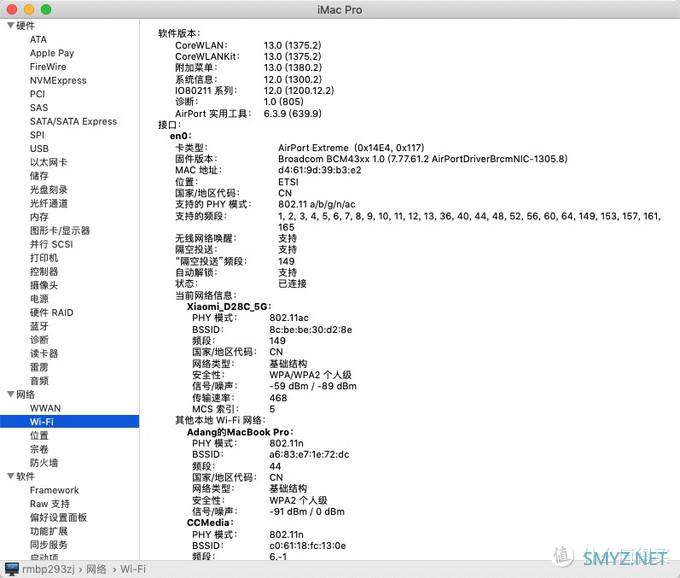Click Wi-Fi in the bottom path bar
The image size is (680, 578).
133,569
